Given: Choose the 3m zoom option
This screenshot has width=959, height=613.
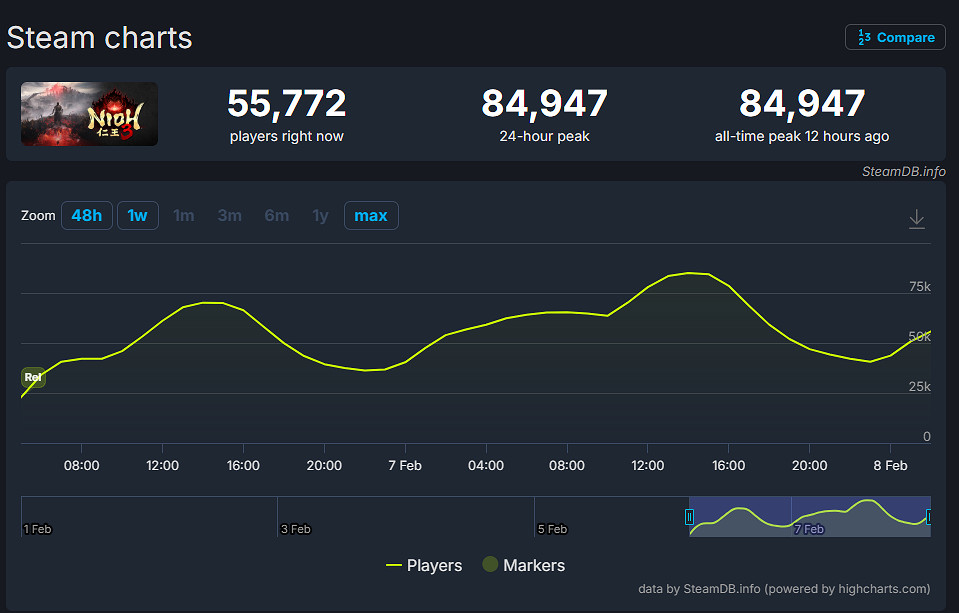Looking at the screenshot, I should pos(230,216).
